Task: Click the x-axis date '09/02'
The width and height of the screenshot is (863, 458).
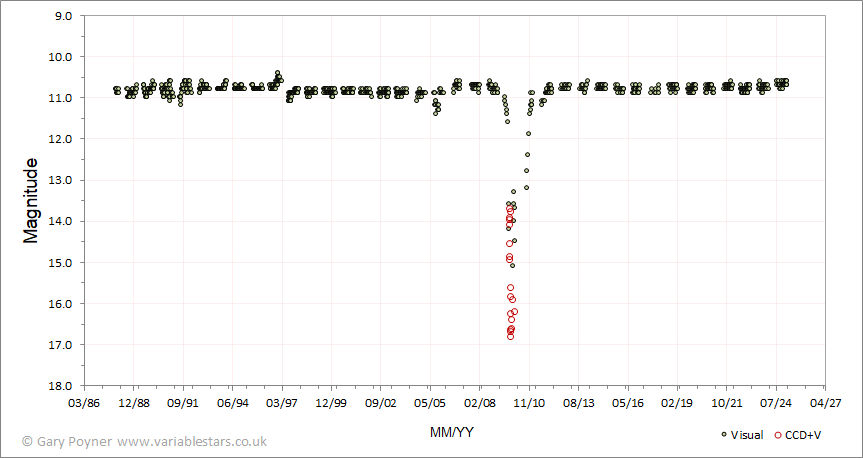Action: (x=380, y=404)
